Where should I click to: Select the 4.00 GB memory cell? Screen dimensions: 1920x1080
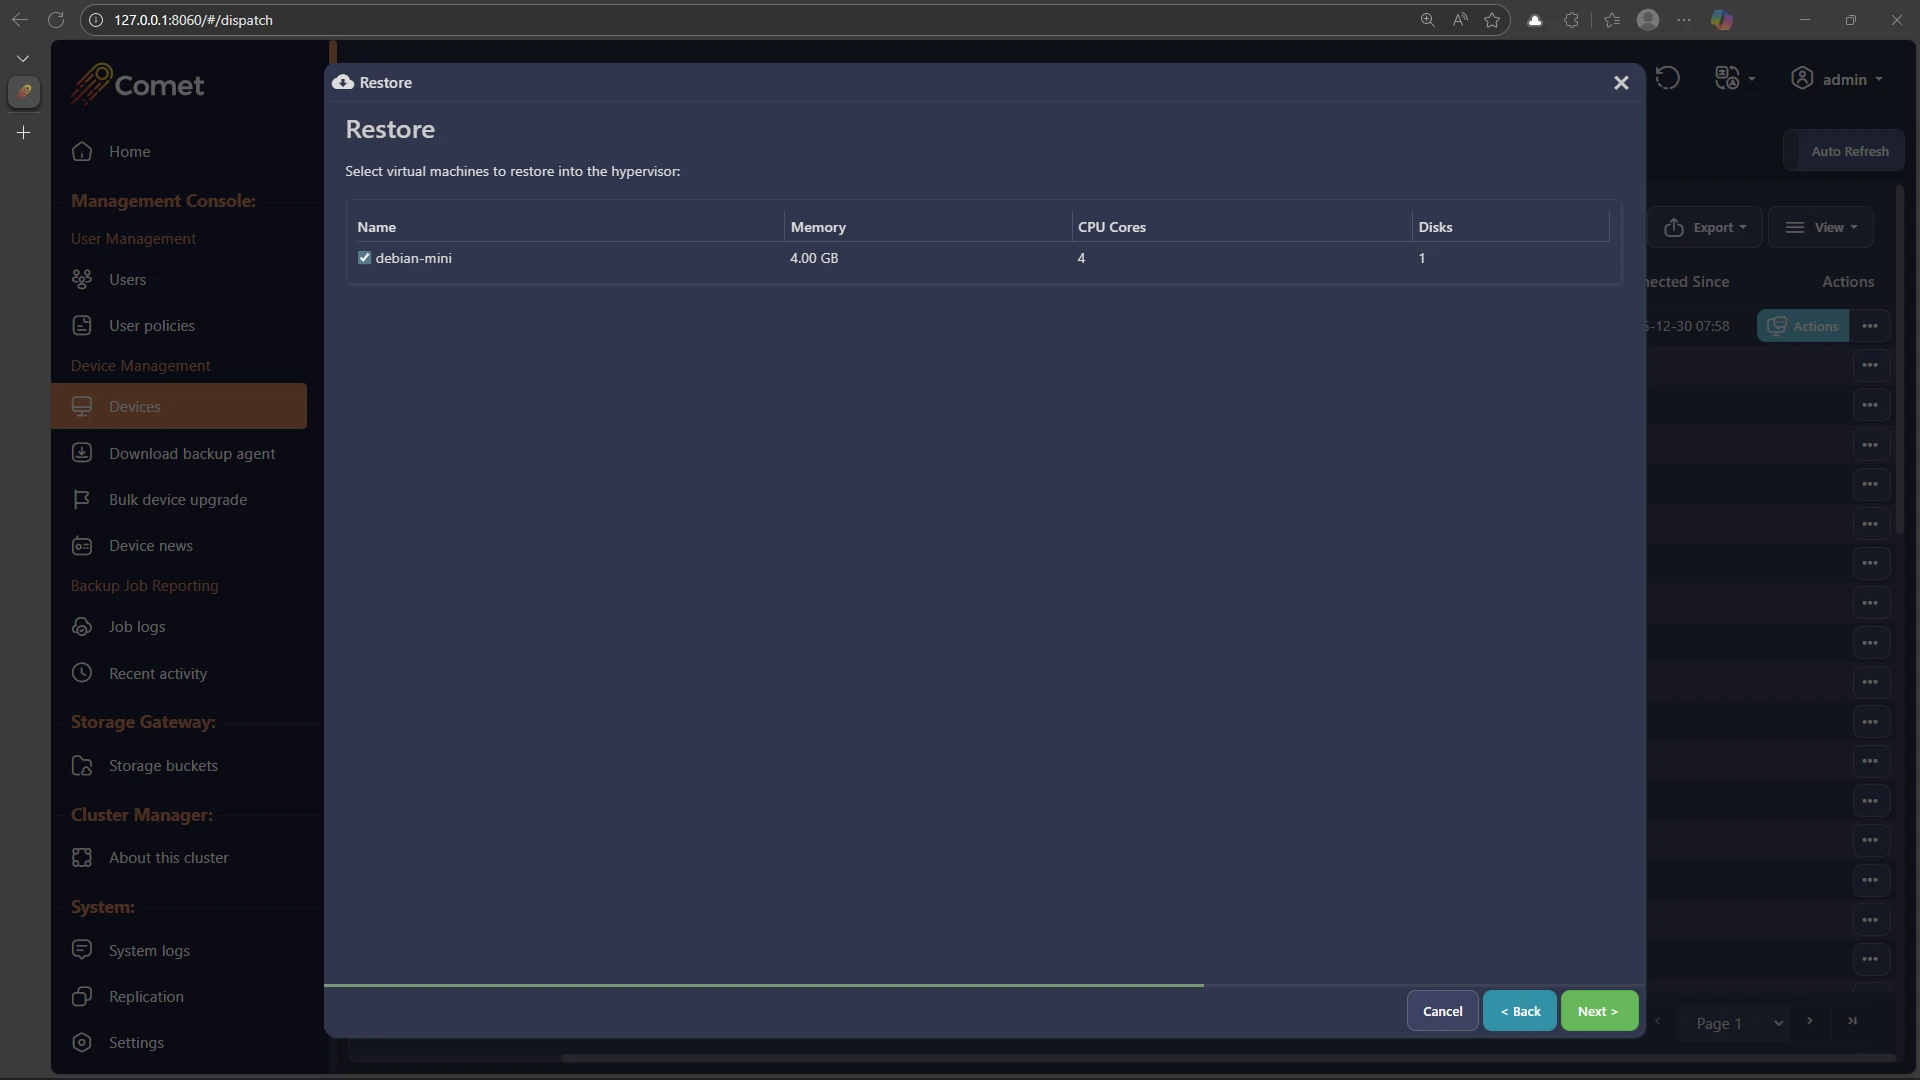coord(814,258)
